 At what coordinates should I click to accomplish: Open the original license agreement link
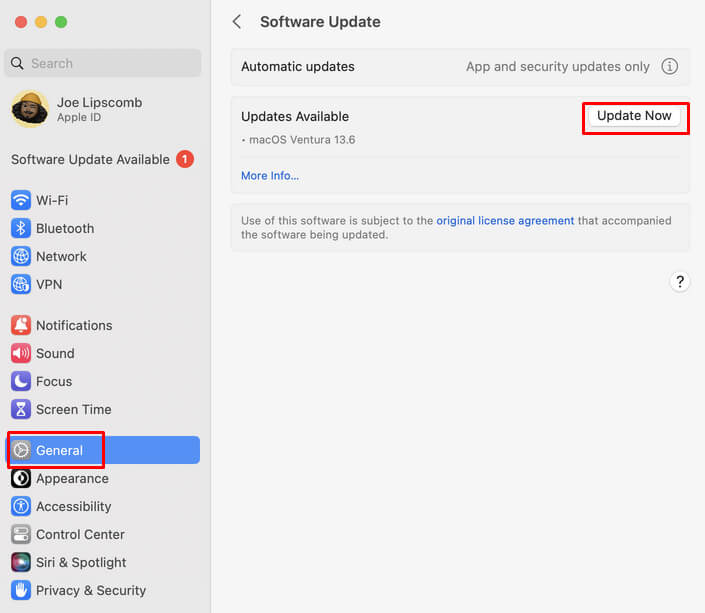505,221
